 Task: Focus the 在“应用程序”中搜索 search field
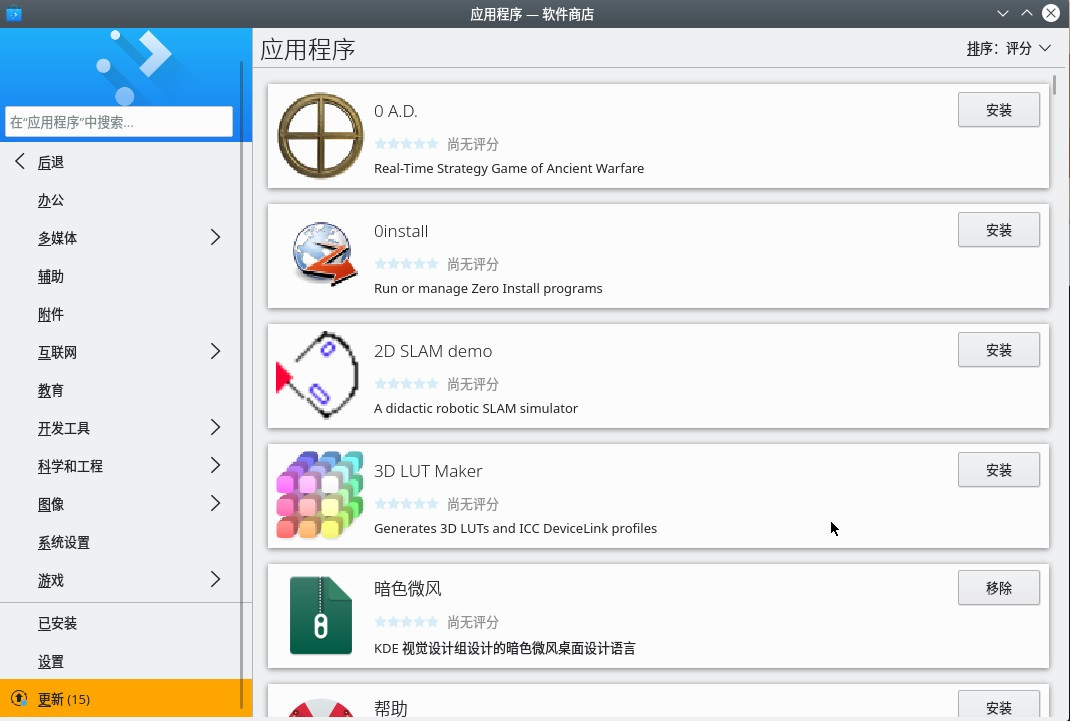[x=119, y=122]
